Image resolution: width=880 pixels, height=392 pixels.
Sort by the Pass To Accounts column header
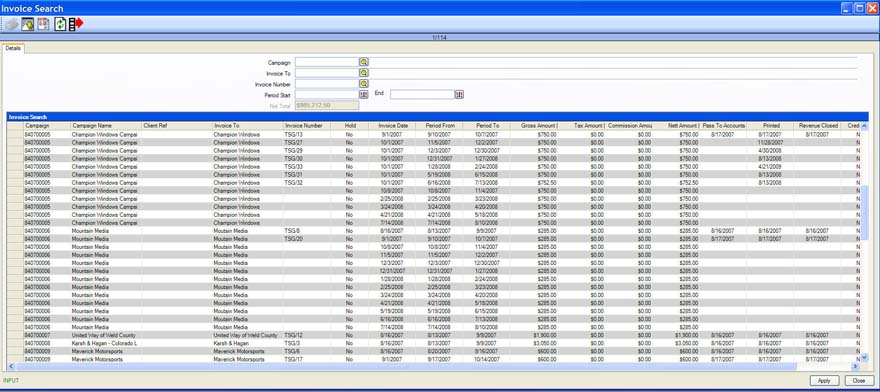point(723,126)
